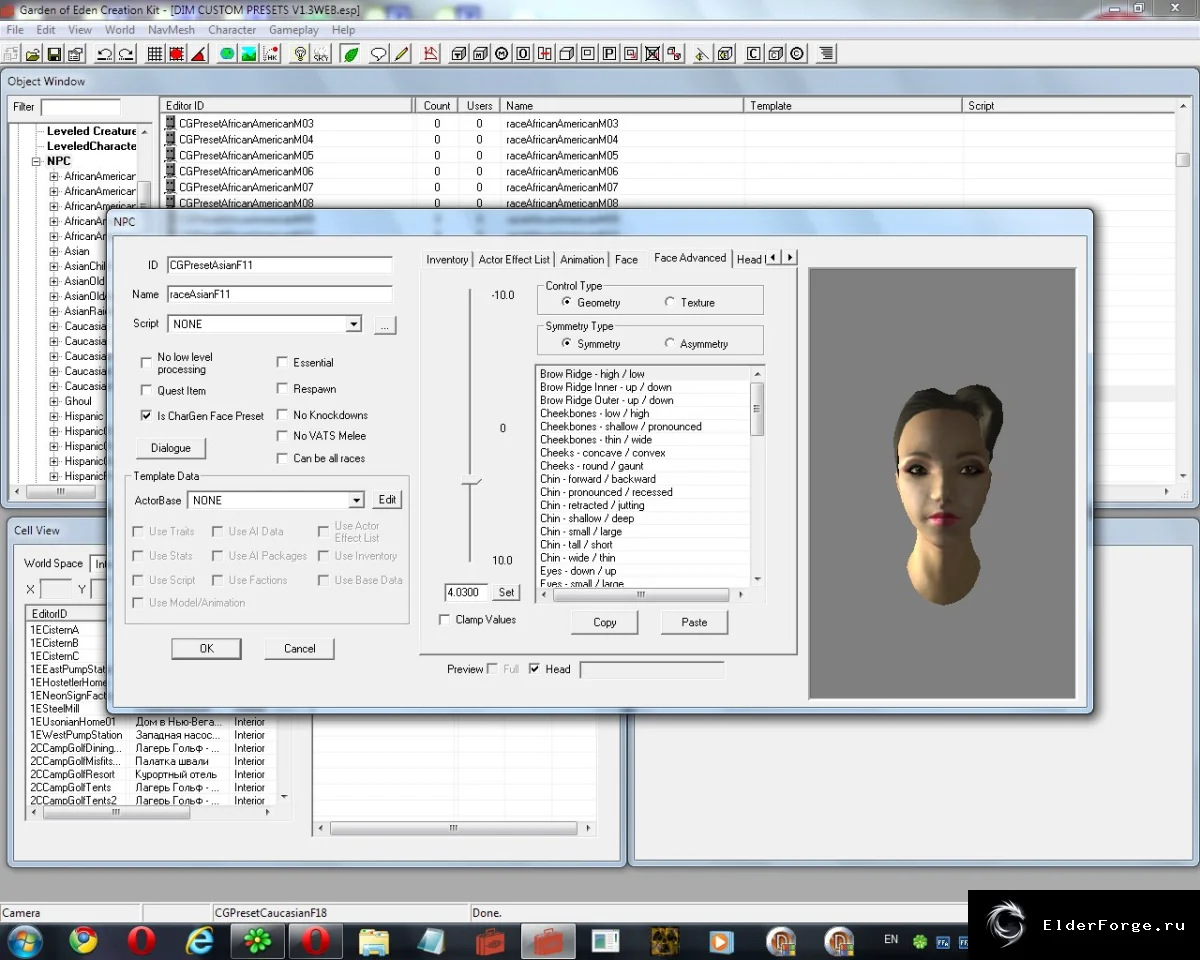Open Windows Explorer folder on taskbar
This screenshot has width=1200, height=960.
click(x=374, y=941)
